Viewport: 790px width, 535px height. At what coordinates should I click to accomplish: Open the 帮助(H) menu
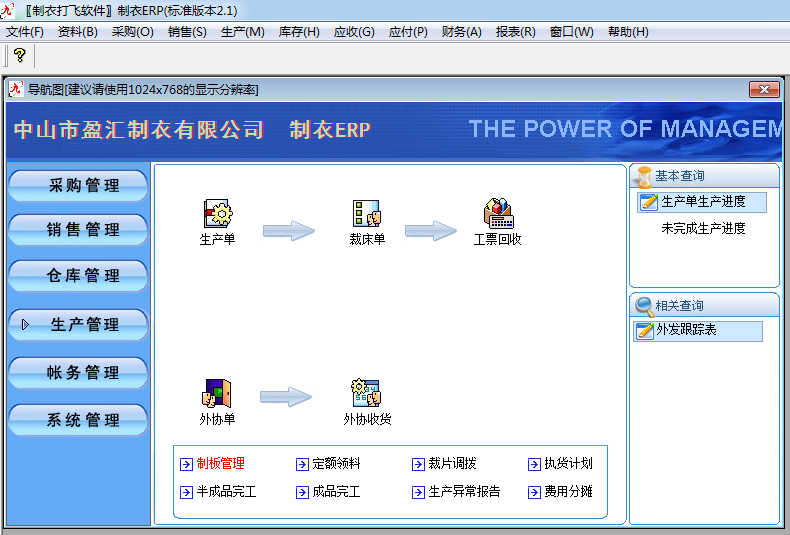pos(628,32)
